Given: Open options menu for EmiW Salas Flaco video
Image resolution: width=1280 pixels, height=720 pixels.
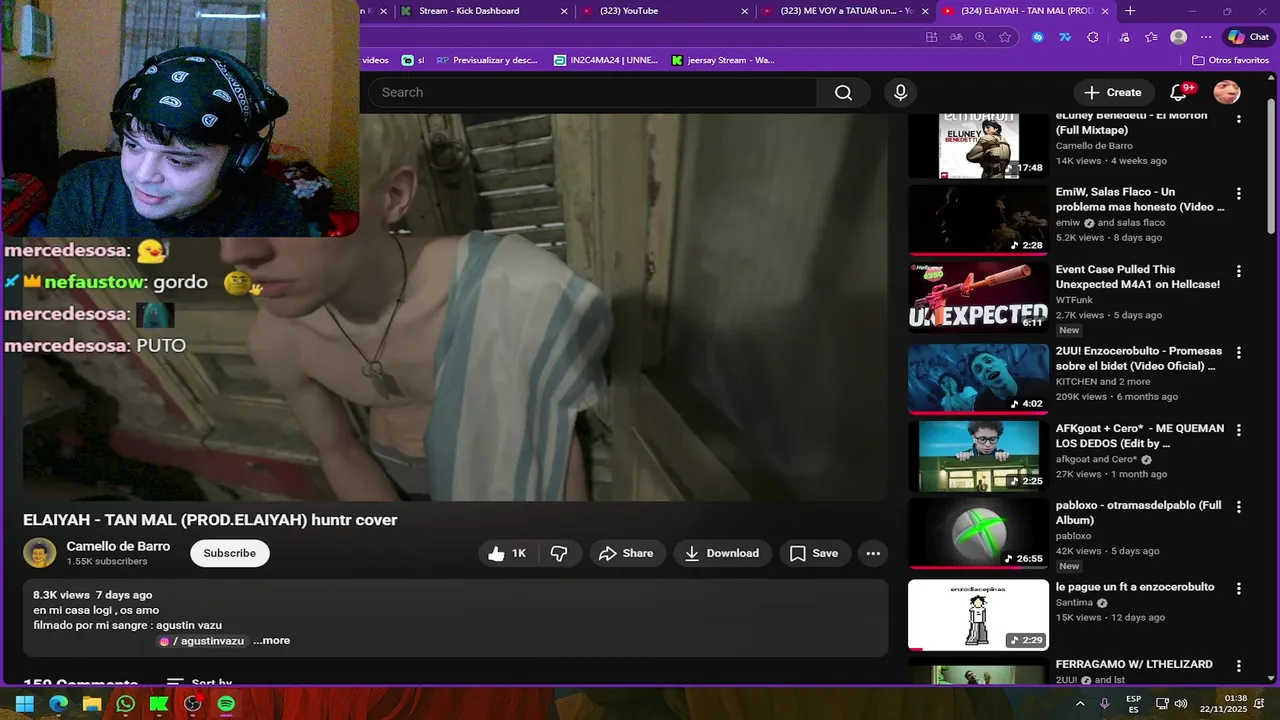Looking at the screenshot, I should [x=1239, y=193].
